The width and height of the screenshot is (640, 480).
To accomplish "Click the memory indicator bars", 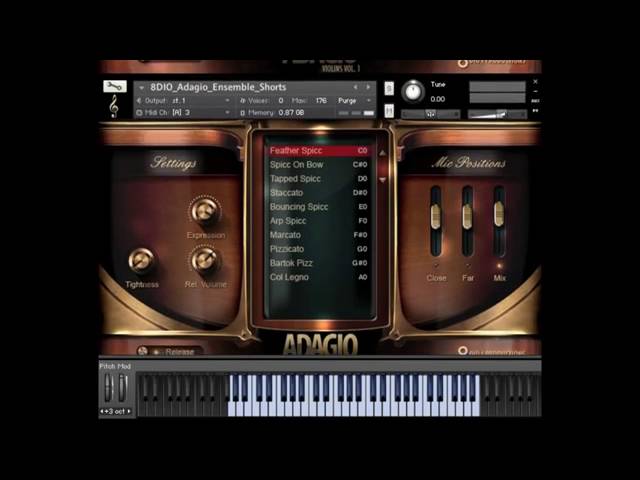I will pyautogui.click(x=356, y=113).
